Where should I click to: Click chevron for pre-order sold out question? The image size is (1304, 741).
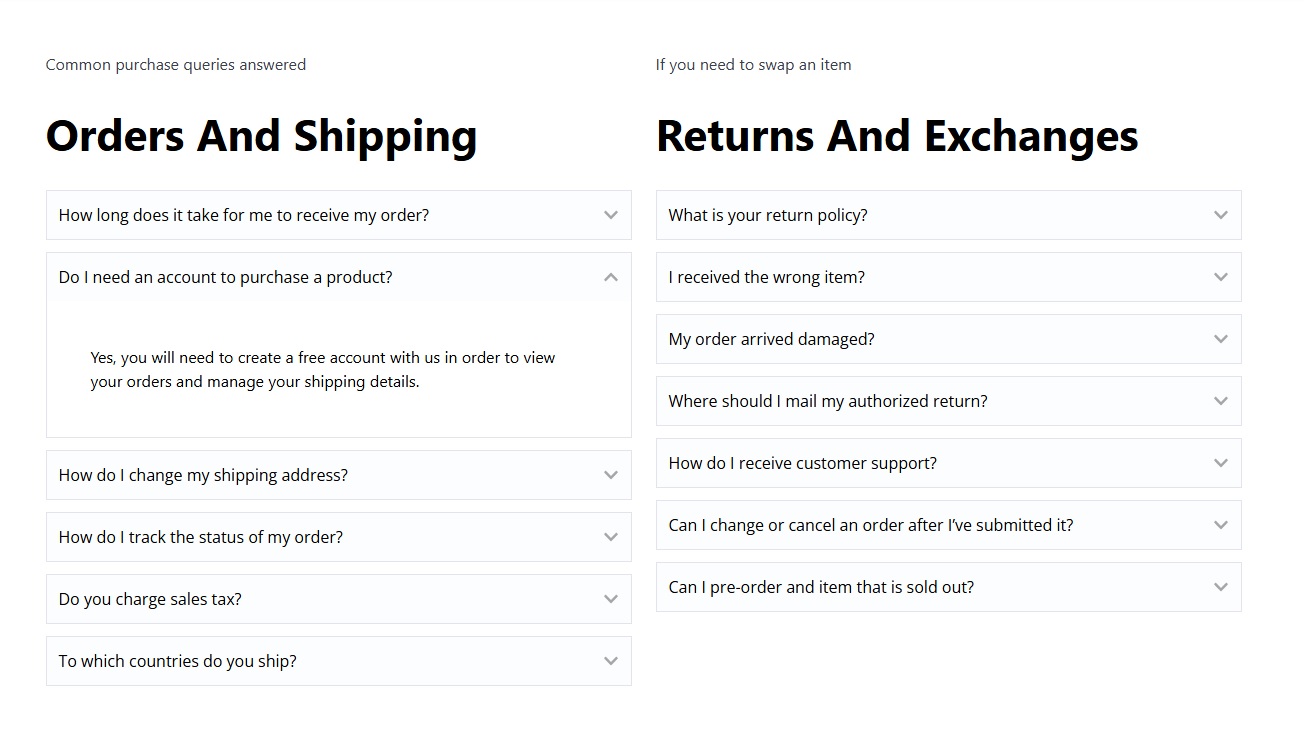(1221, 587)
